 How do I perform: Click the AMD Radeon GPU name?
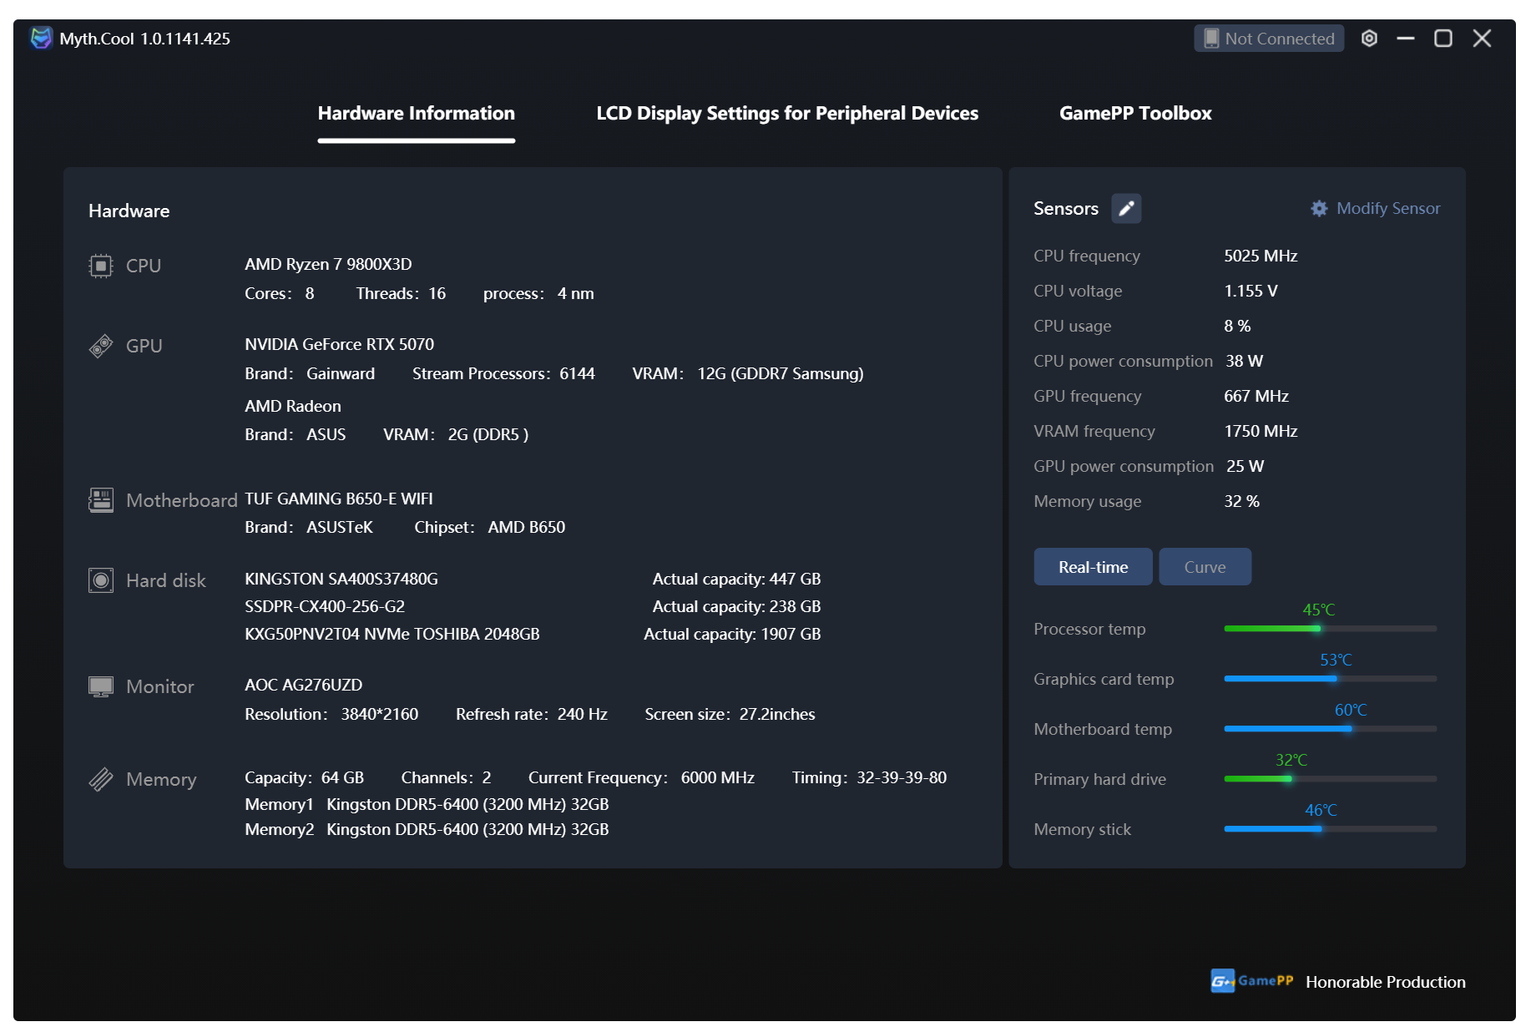pyautogui.click(x=293, y=406)
